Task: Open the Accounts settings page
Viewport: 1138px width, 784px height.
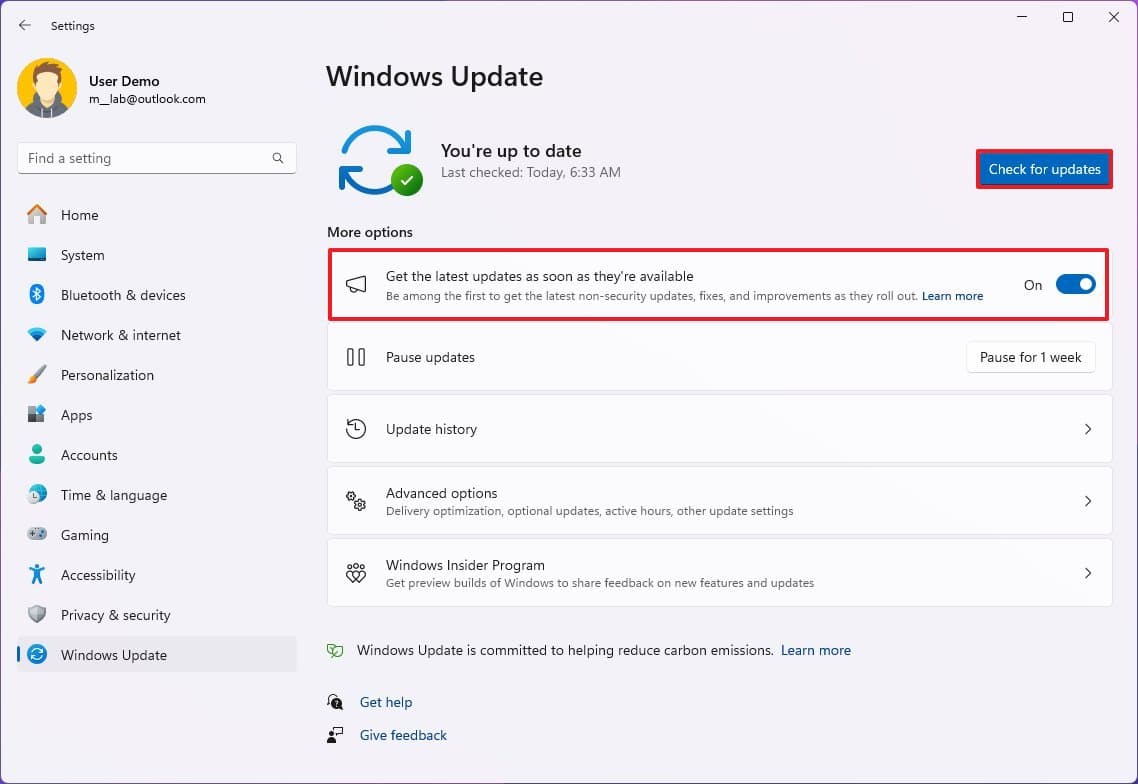Action: pos(89,455)
